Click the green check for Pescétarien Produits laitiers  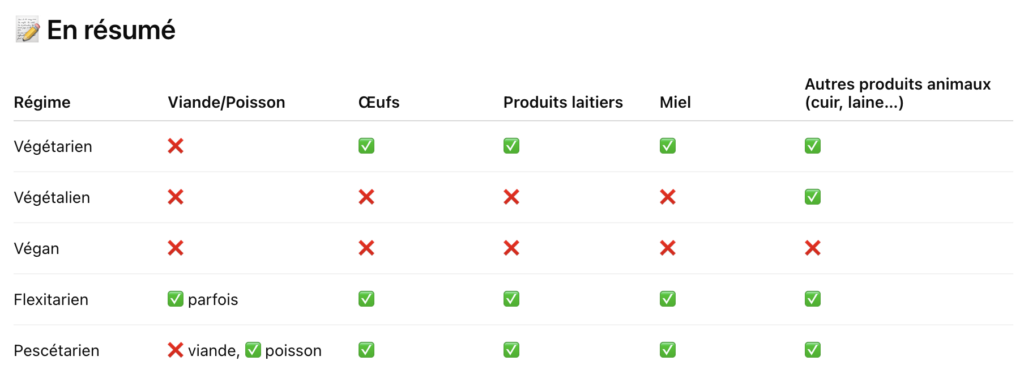pos(511,350)
